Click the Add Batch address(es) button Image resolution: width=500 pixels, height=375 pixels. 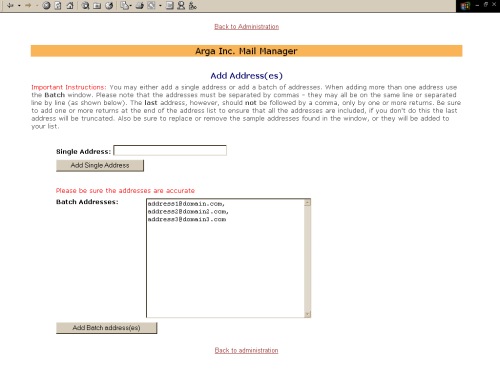pos(106,328)
